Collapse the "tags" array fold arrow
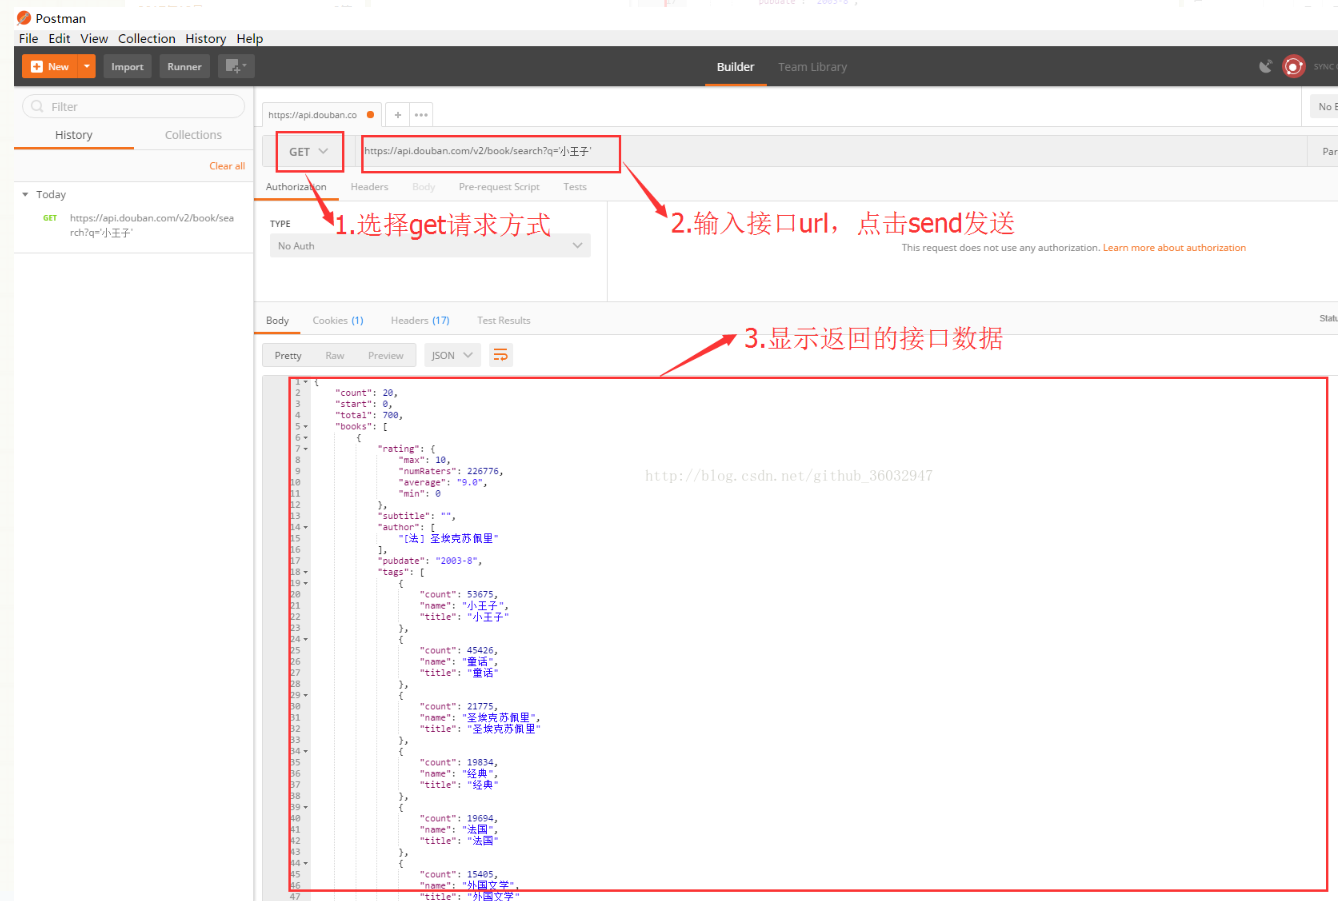This screenshot has height=901, width=1338. (306, 572)
